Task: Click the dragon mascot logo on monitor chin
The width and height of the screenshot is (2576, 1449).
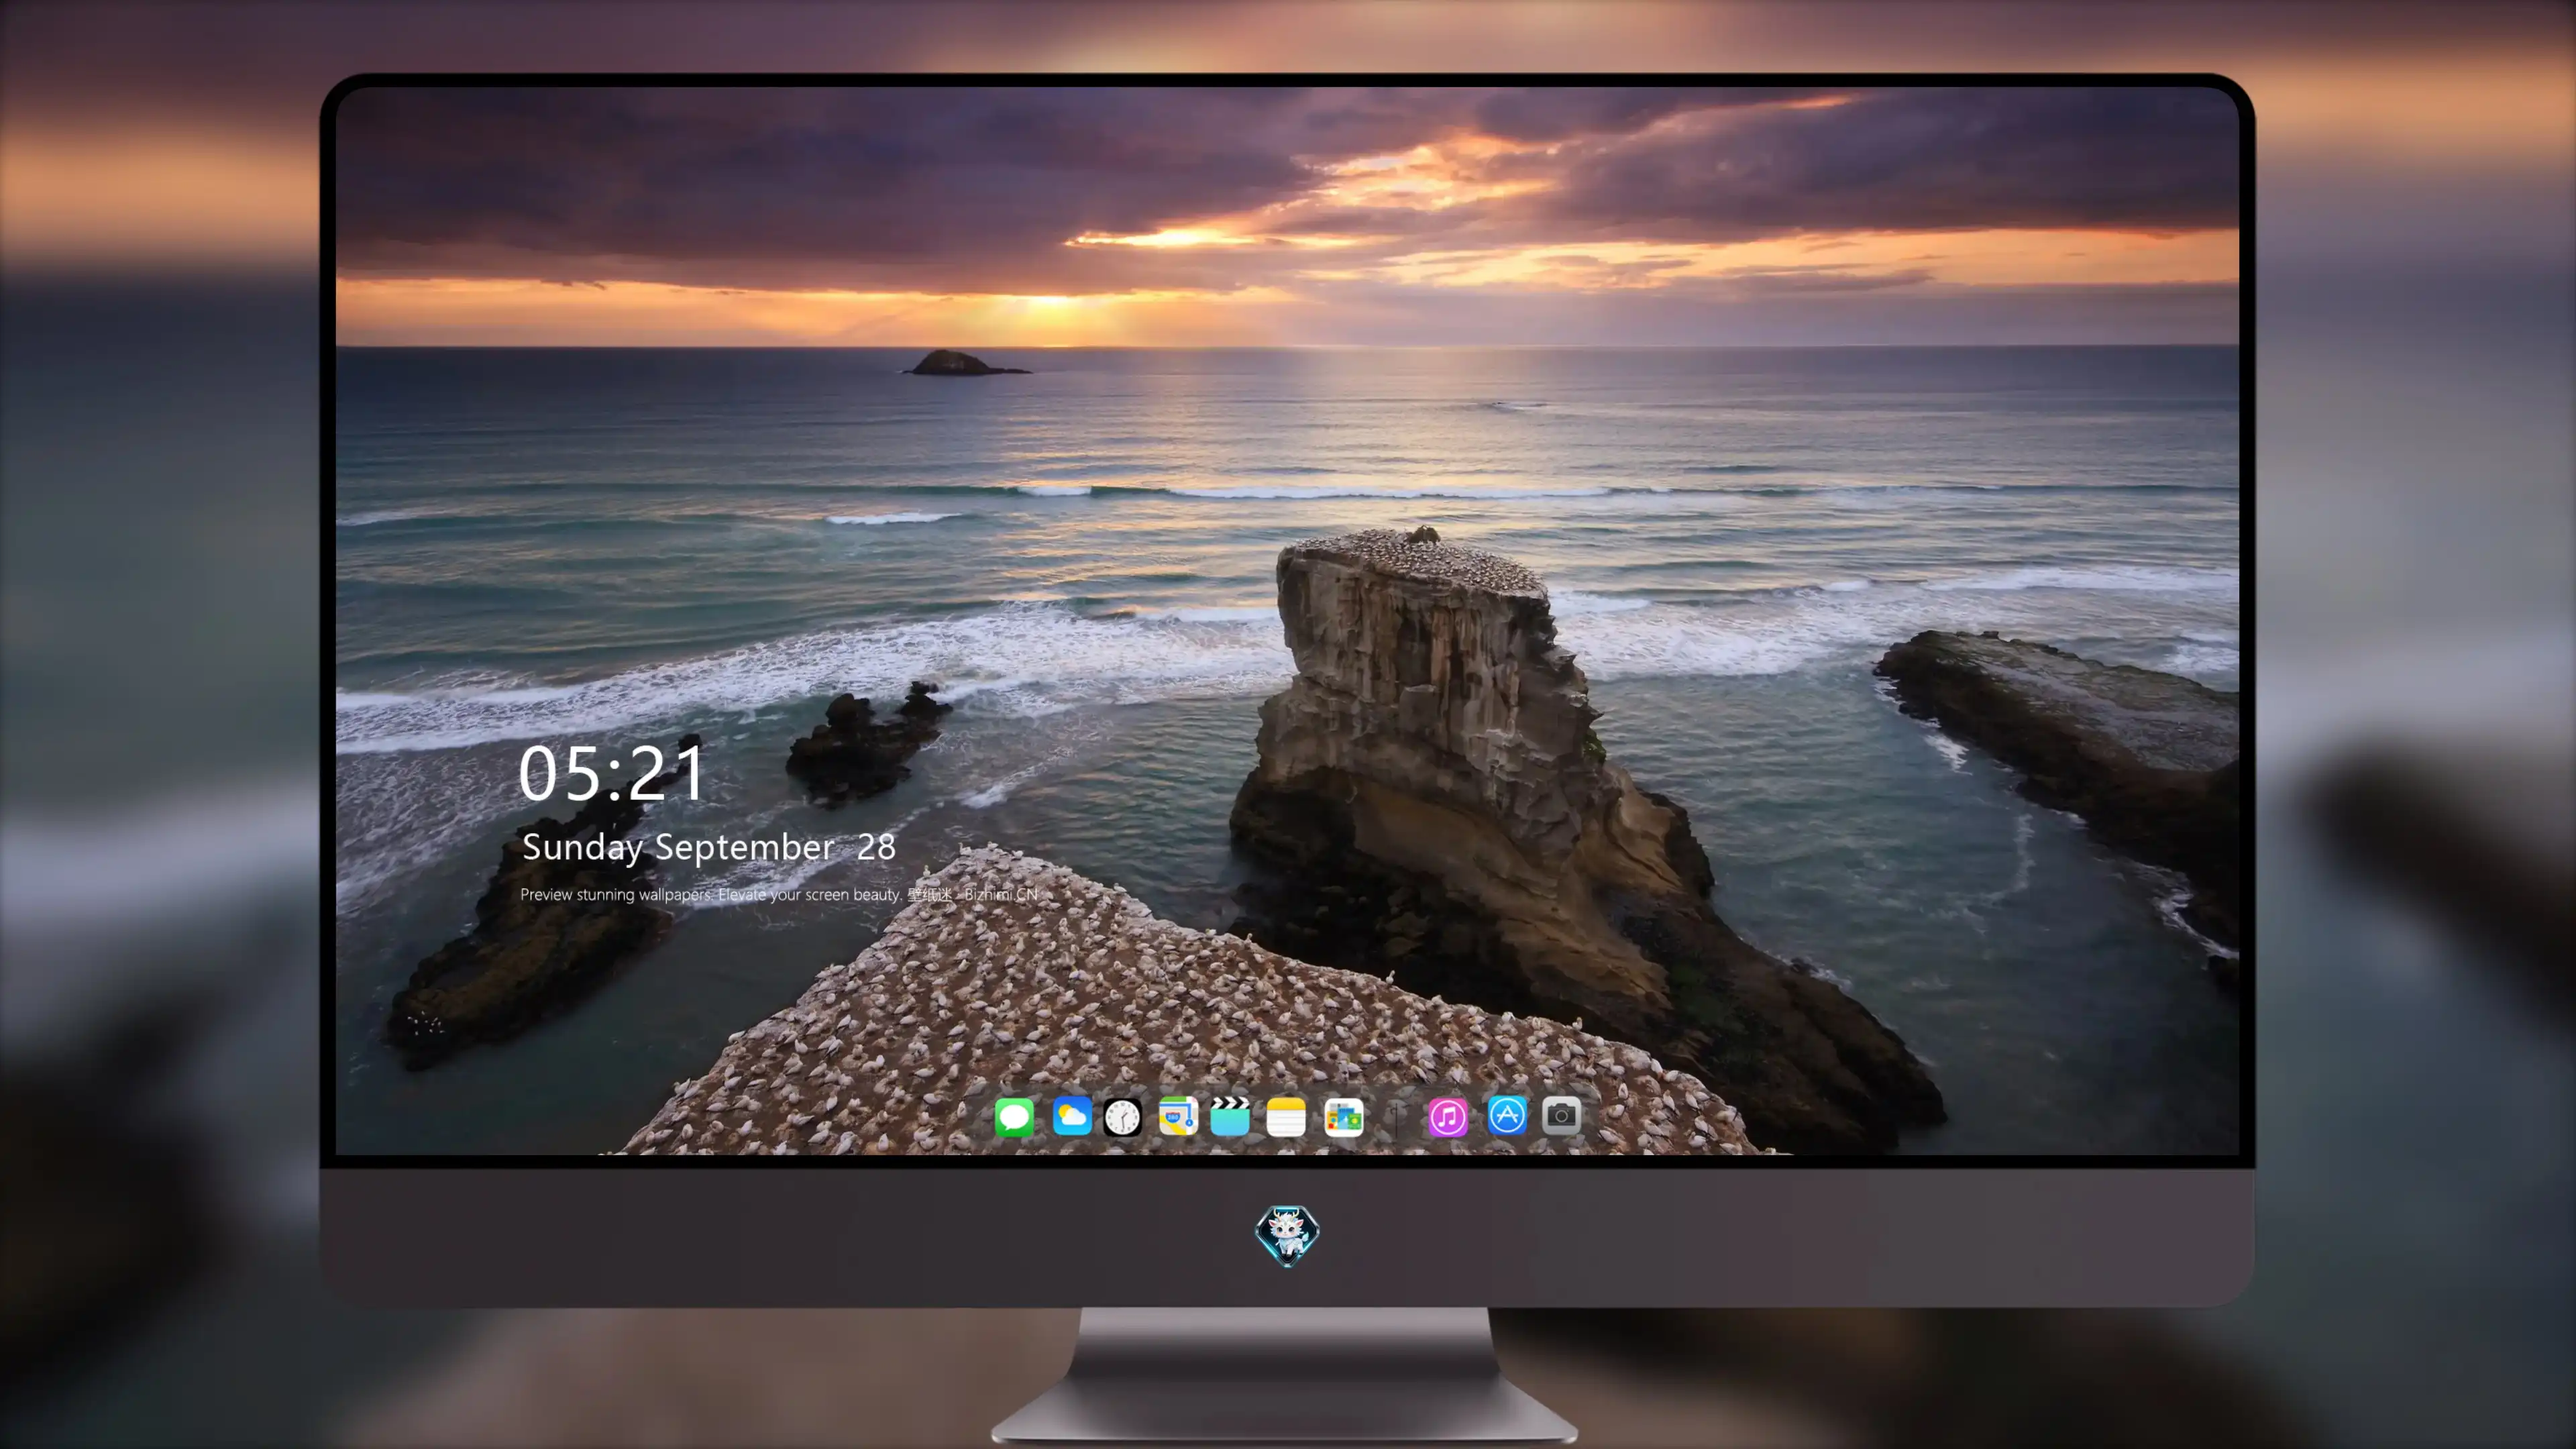Action: click(1287, 1235)
